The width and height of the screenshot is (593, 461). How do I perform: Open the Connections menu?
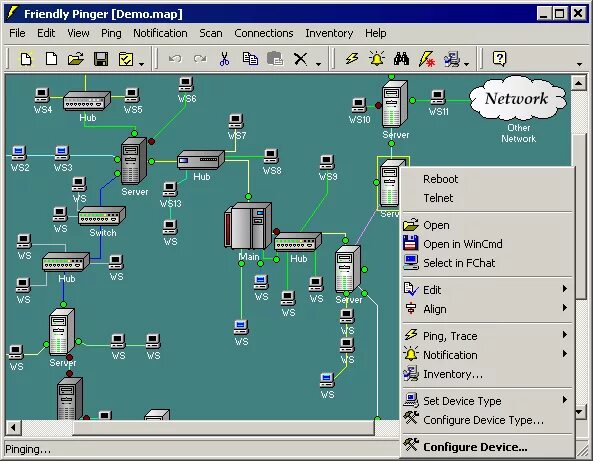[x=264, y=33]
